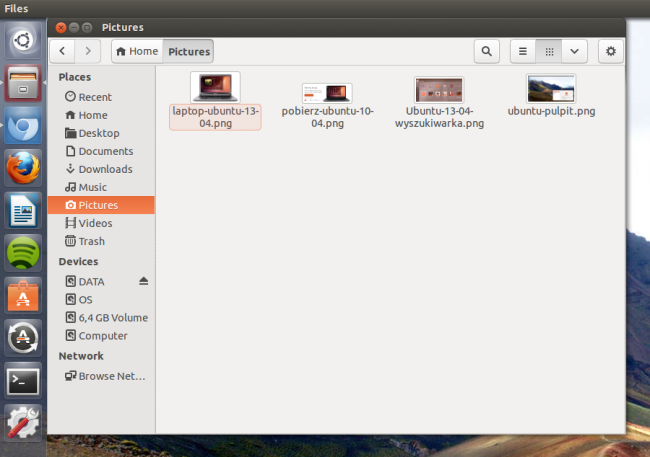Screen dimensions: 650x457
Task: Go back with the left arrow button
Action: point(62,51)
